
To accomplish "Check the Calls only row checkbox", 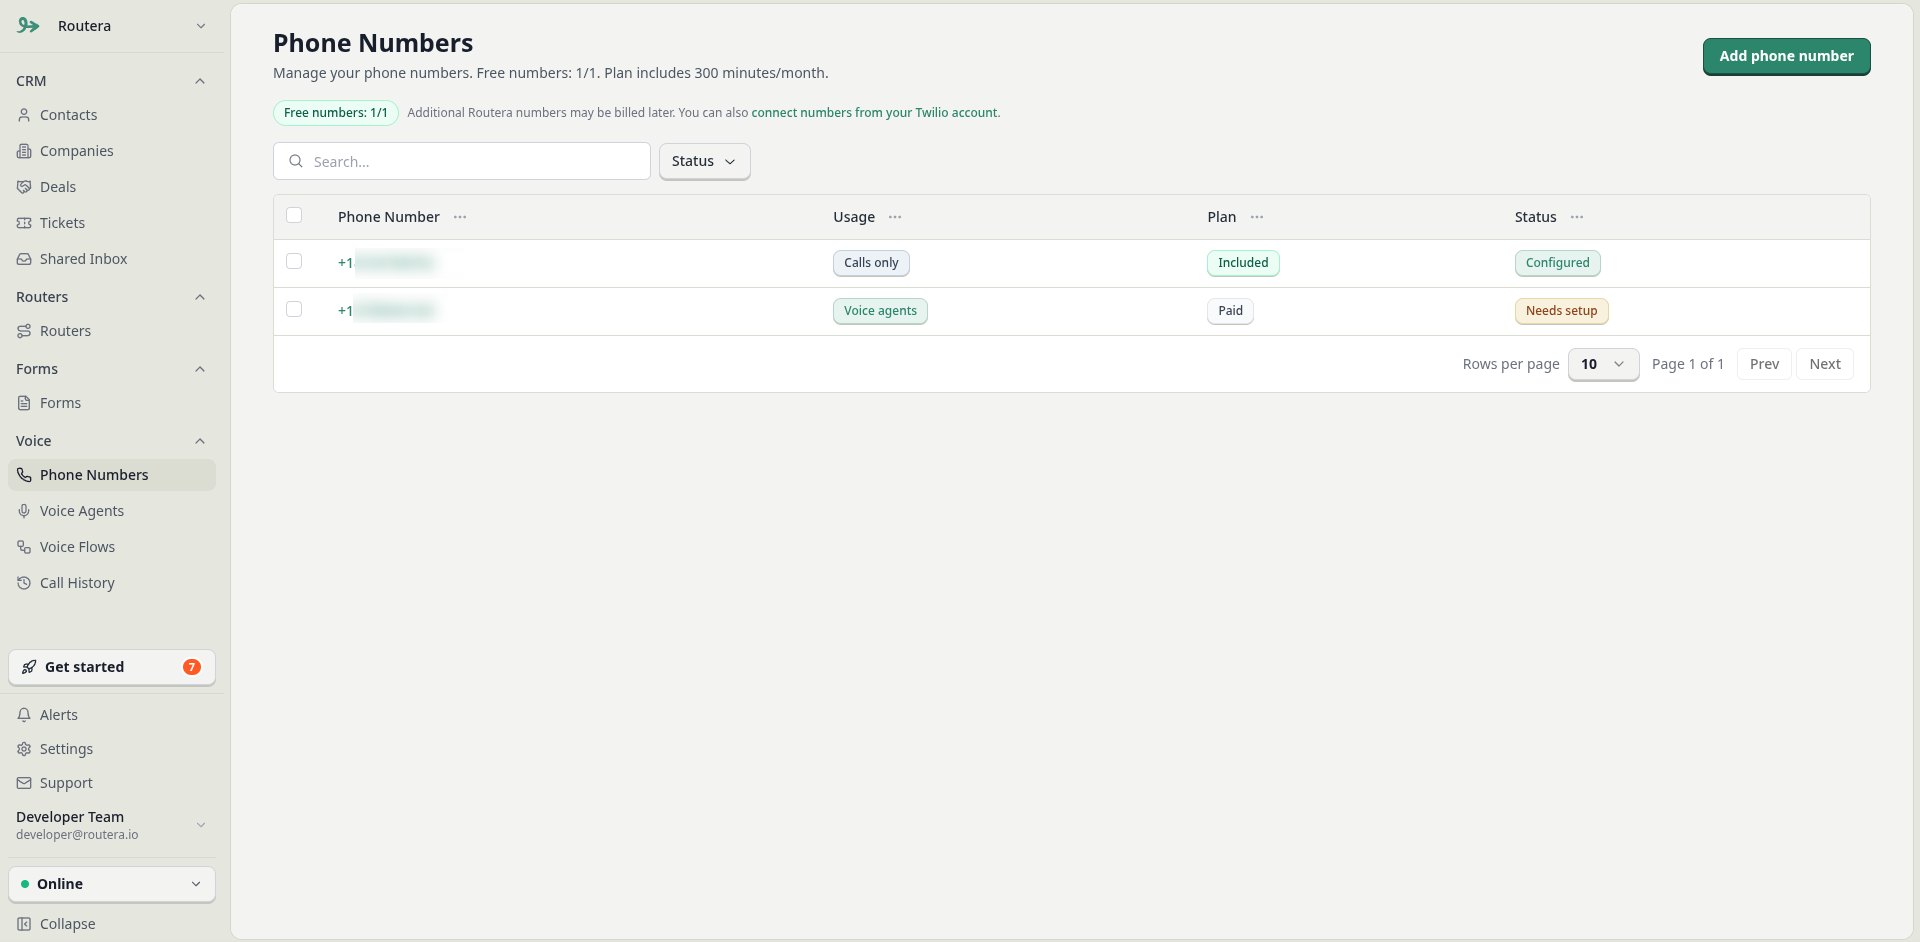I will tap(294, 261).
